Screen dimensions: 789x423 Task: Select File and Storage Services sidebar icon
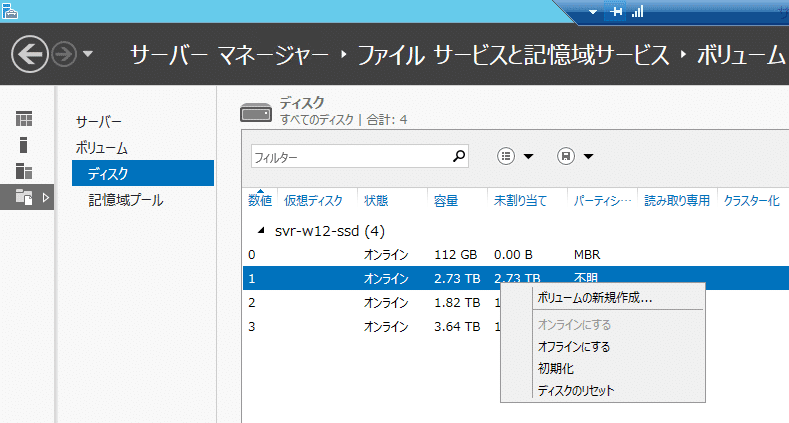click(24, 197)
